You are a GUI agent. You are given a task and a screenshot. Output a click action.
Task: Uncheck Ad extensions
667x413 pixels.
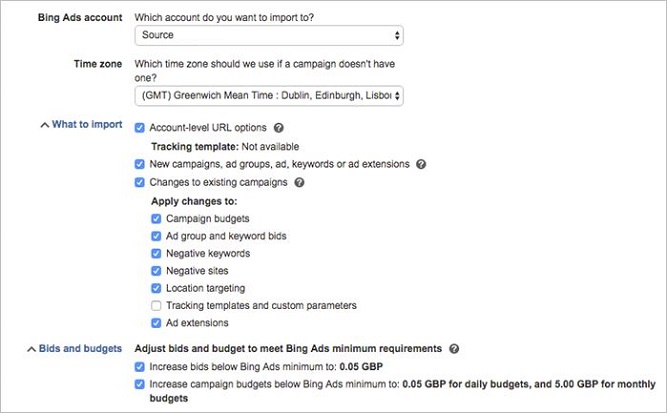pyautogui.click(x=156, y=323)
